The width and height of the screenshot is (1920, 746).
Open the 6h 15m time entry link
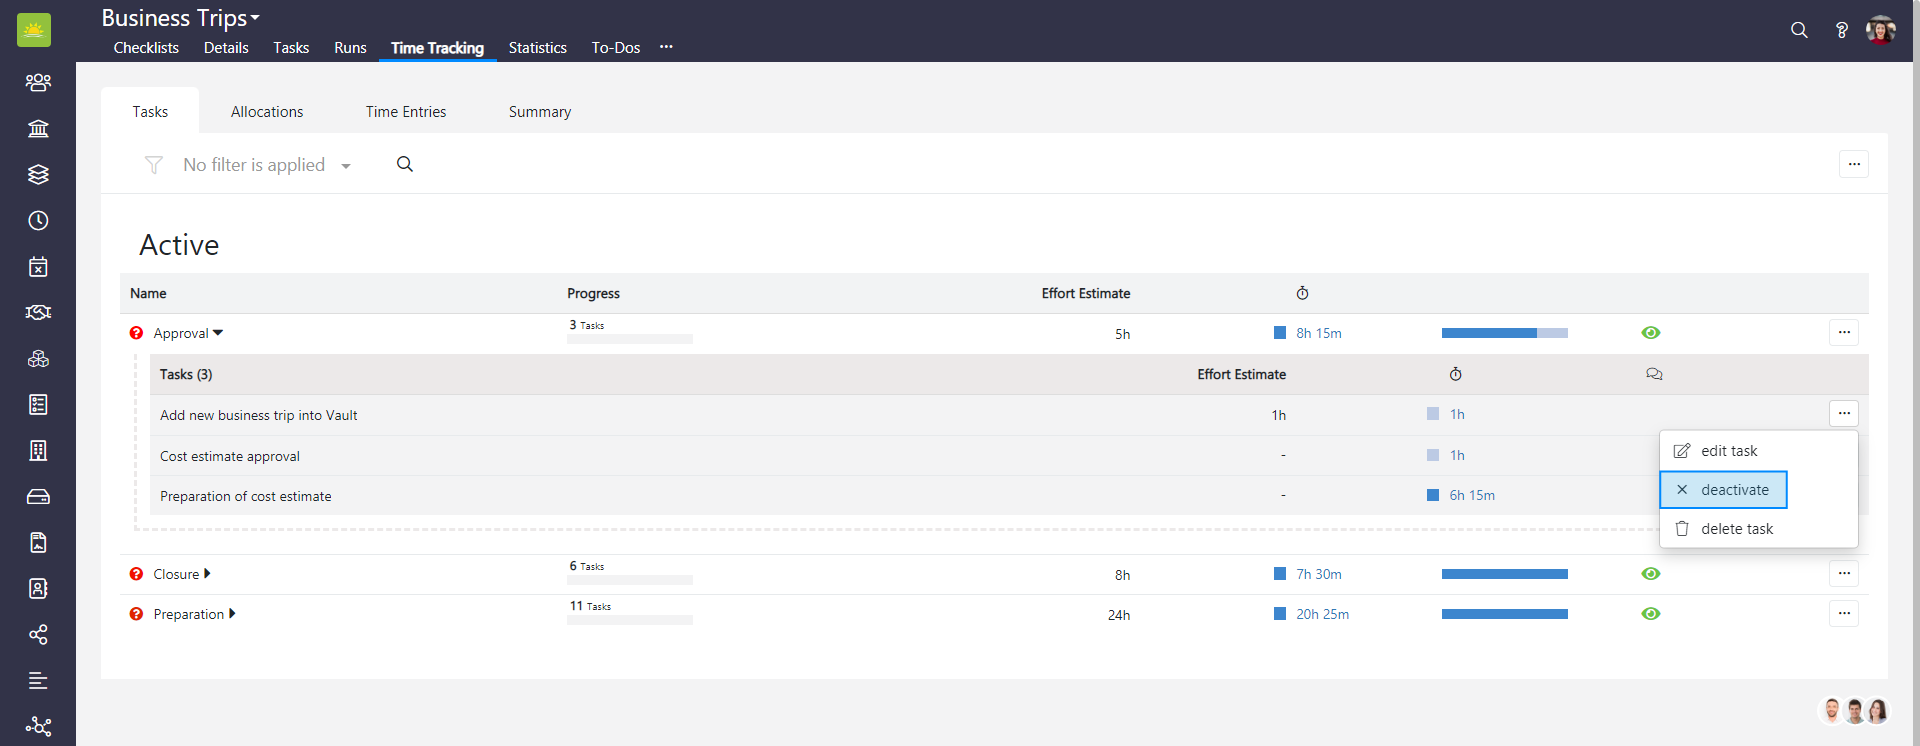(x=1472, y=496)
